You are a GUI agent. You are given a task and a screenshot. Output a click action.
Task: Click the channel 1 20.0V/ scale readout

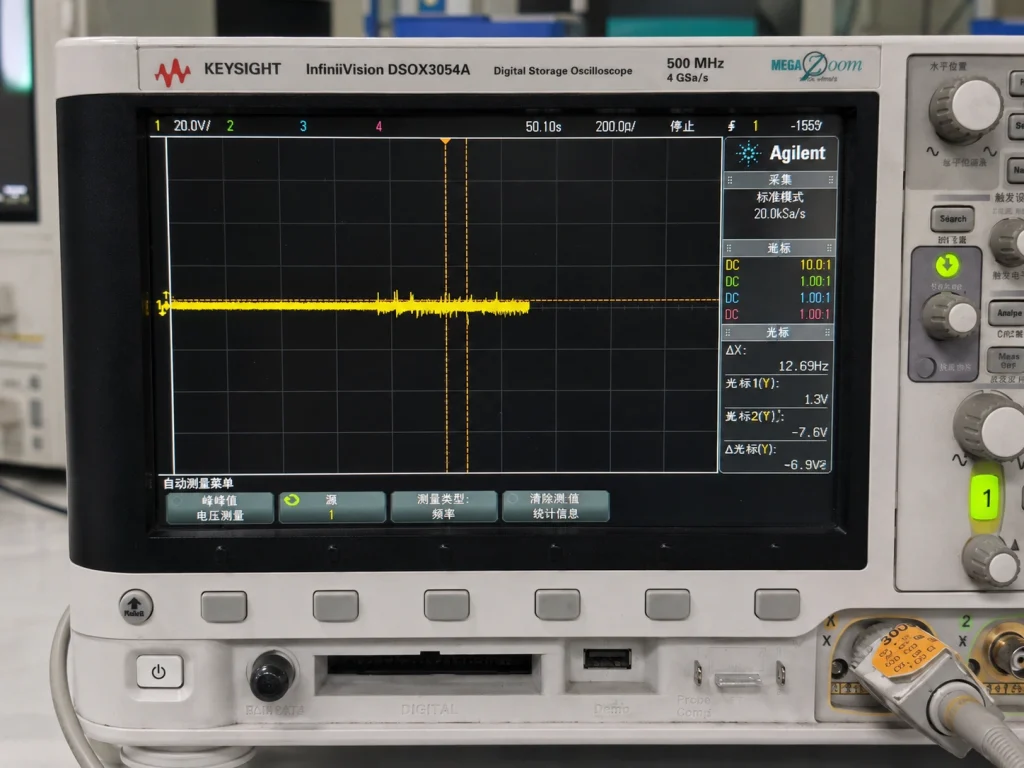191,125
